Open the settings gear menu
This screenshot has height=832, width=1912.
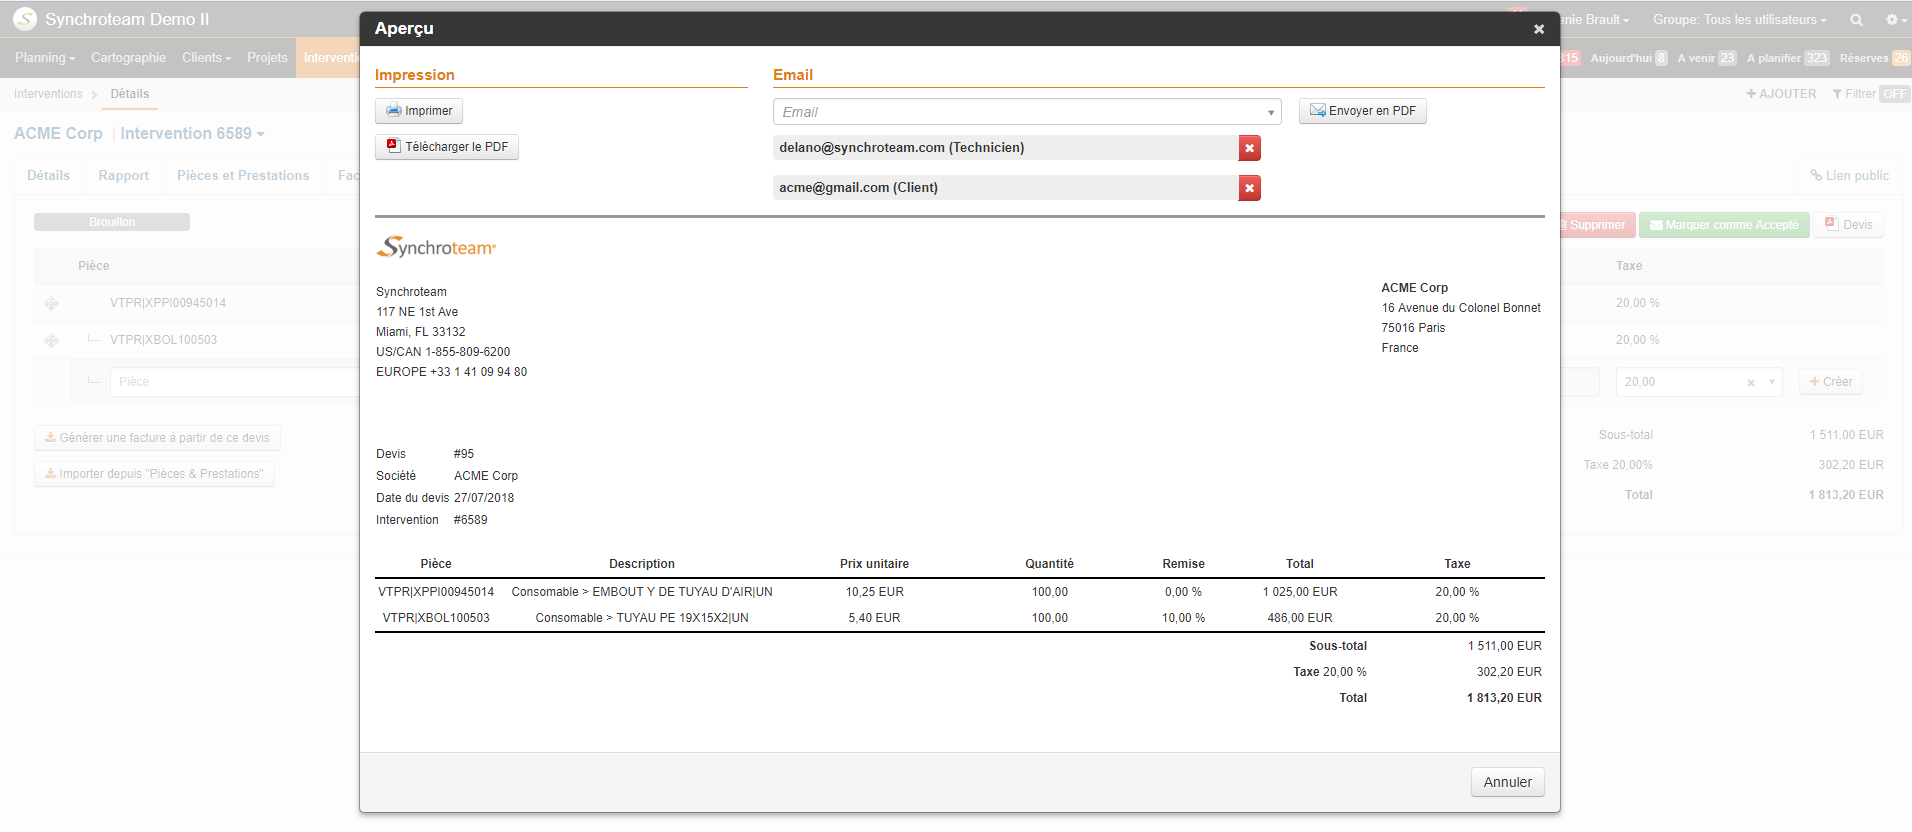tap(1895, 20)
